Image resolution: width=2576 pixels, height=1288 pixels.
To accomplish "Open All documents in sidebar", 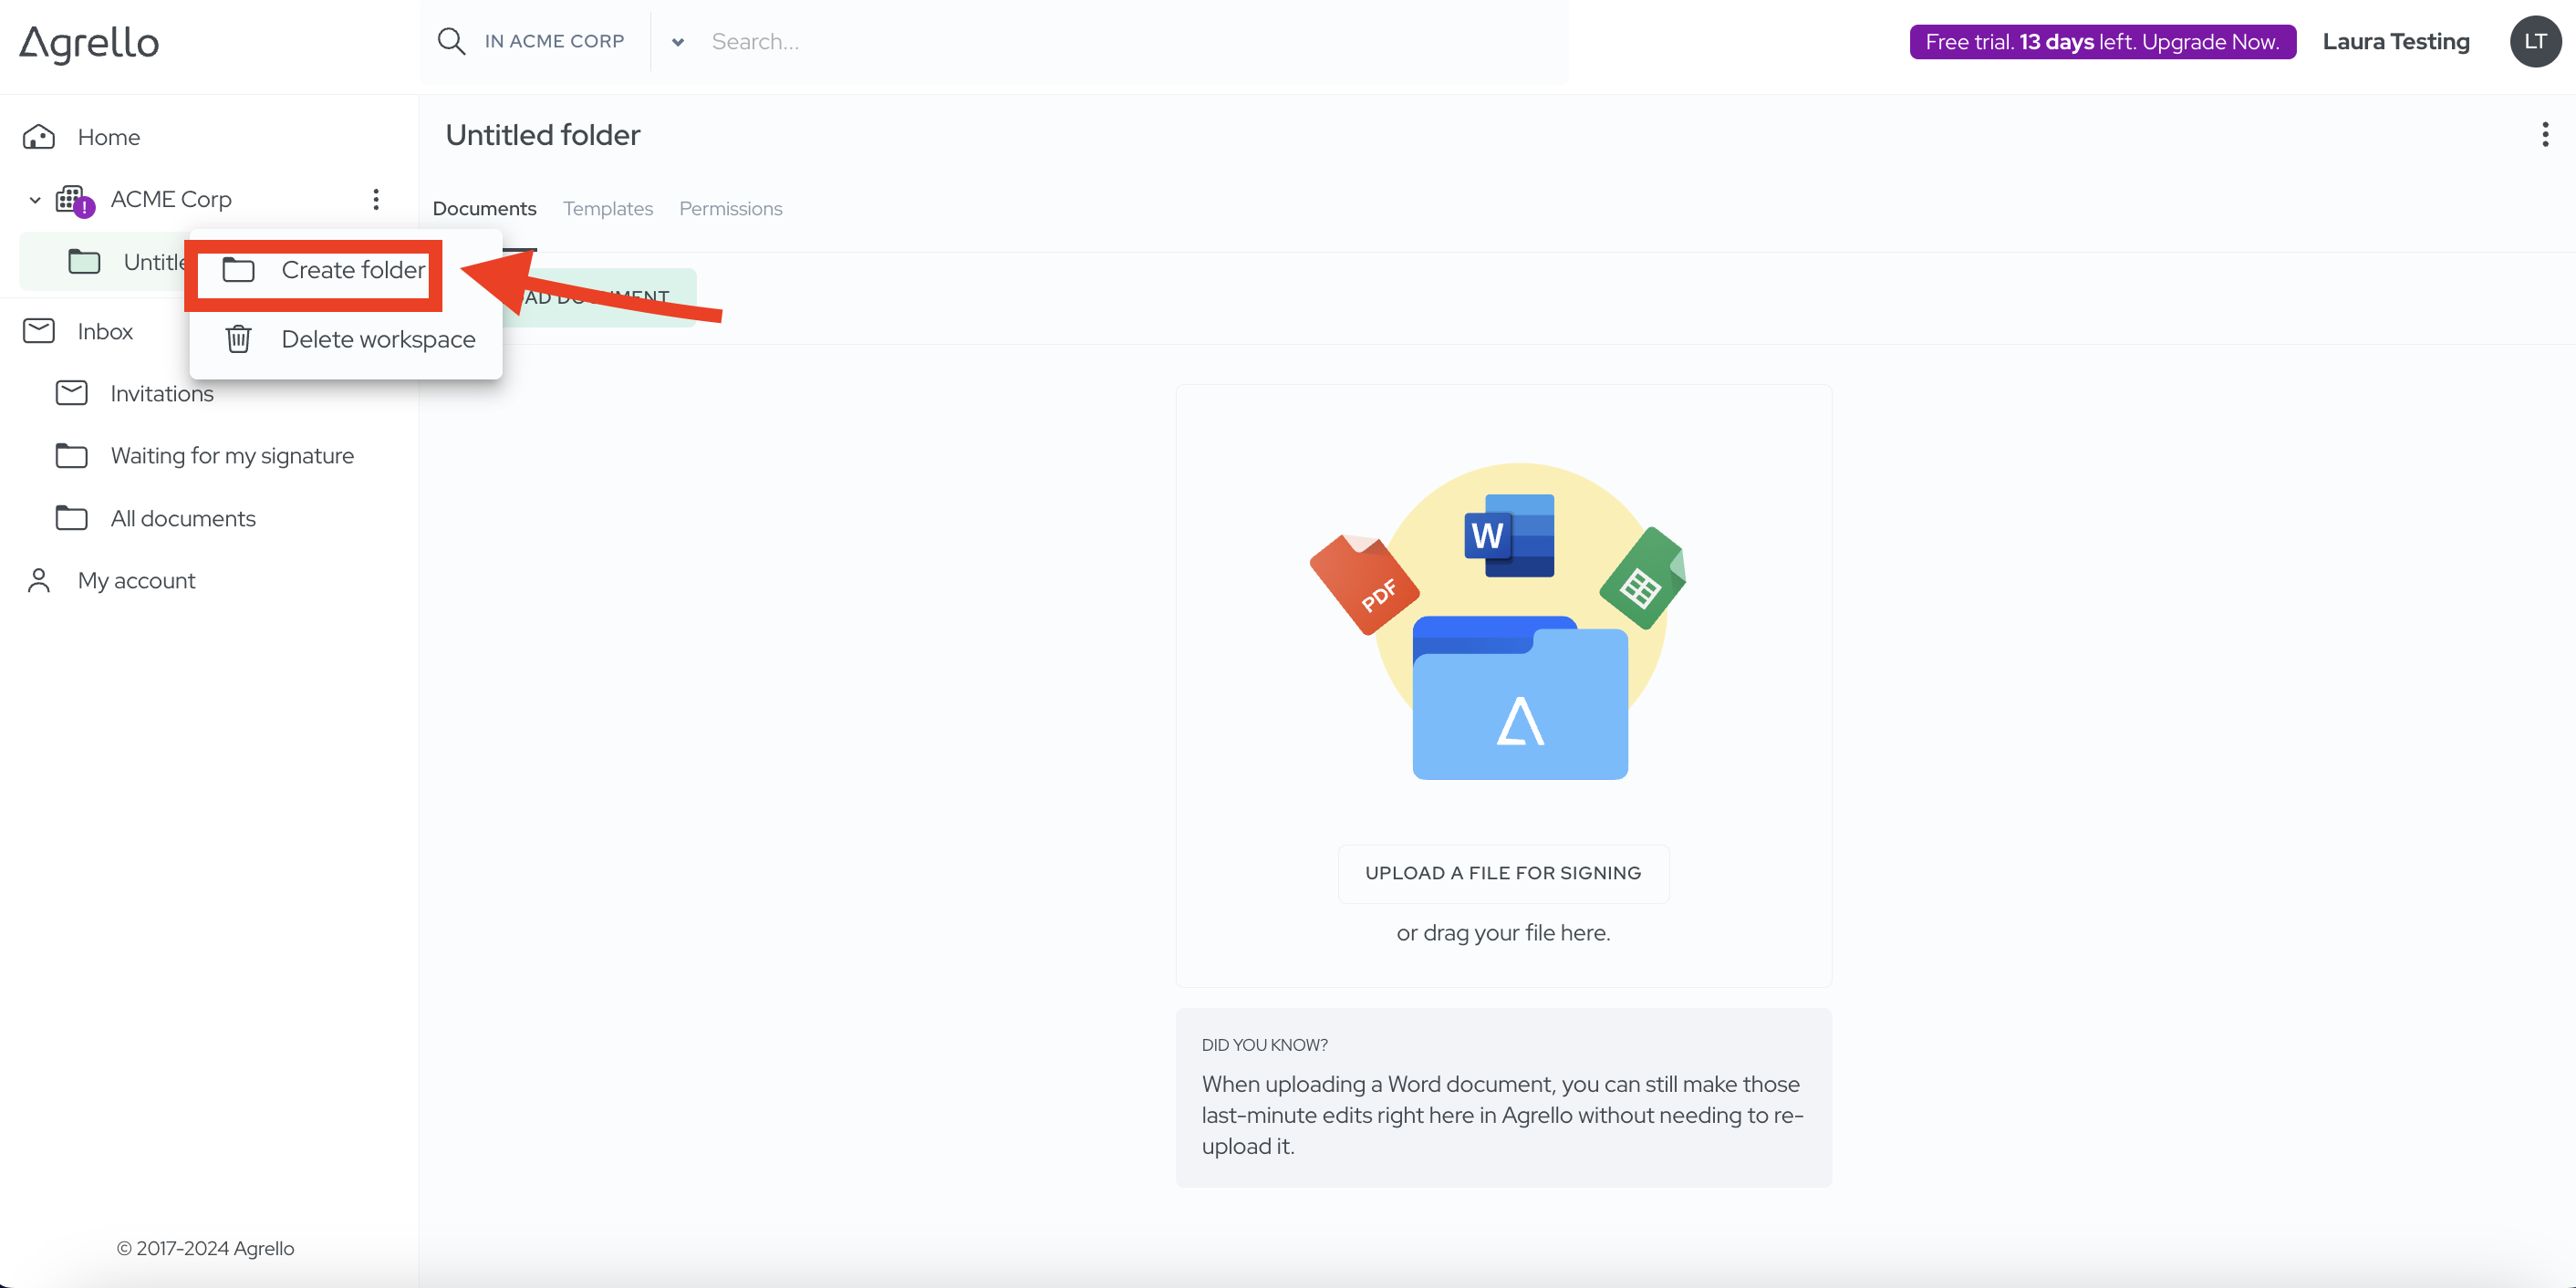I will pos(183,518).
